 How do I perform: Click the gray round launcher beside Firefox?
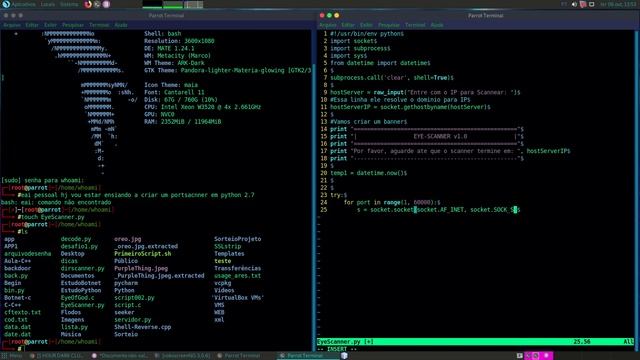pyautogui.click(x=97, y=4)
